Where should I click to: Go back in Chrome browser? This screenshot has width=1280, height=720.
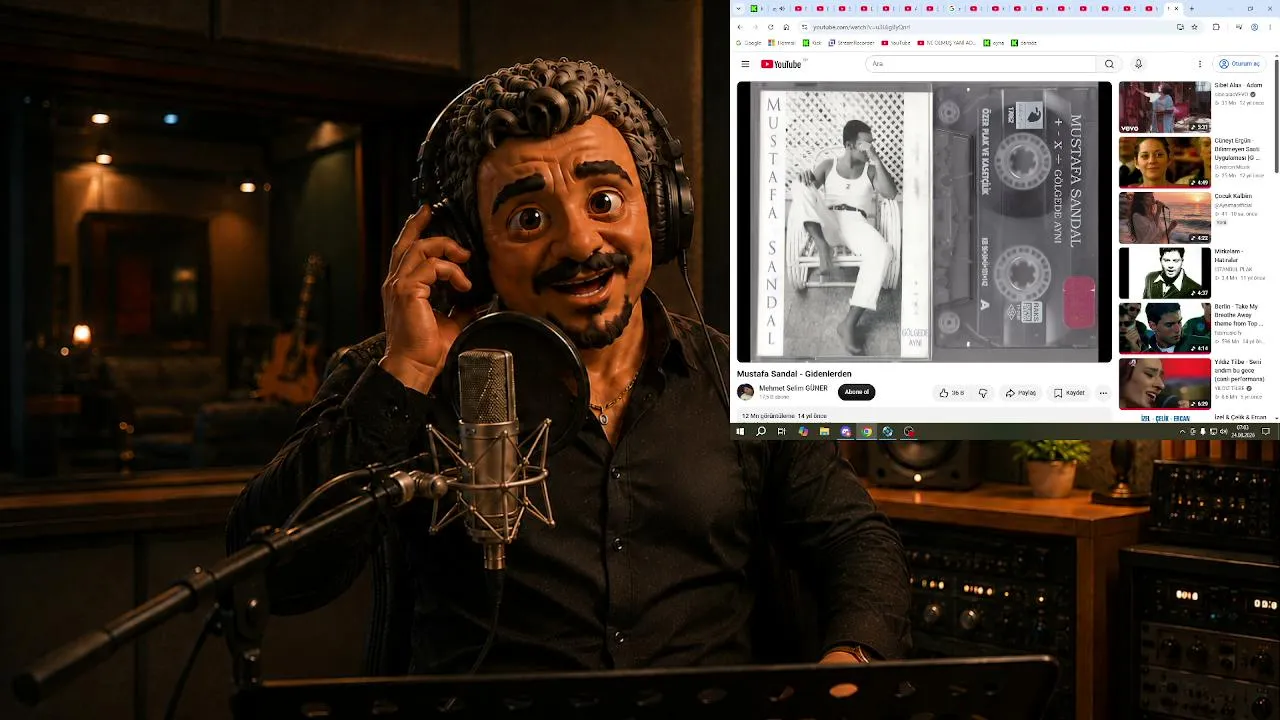tap(740, 27)
